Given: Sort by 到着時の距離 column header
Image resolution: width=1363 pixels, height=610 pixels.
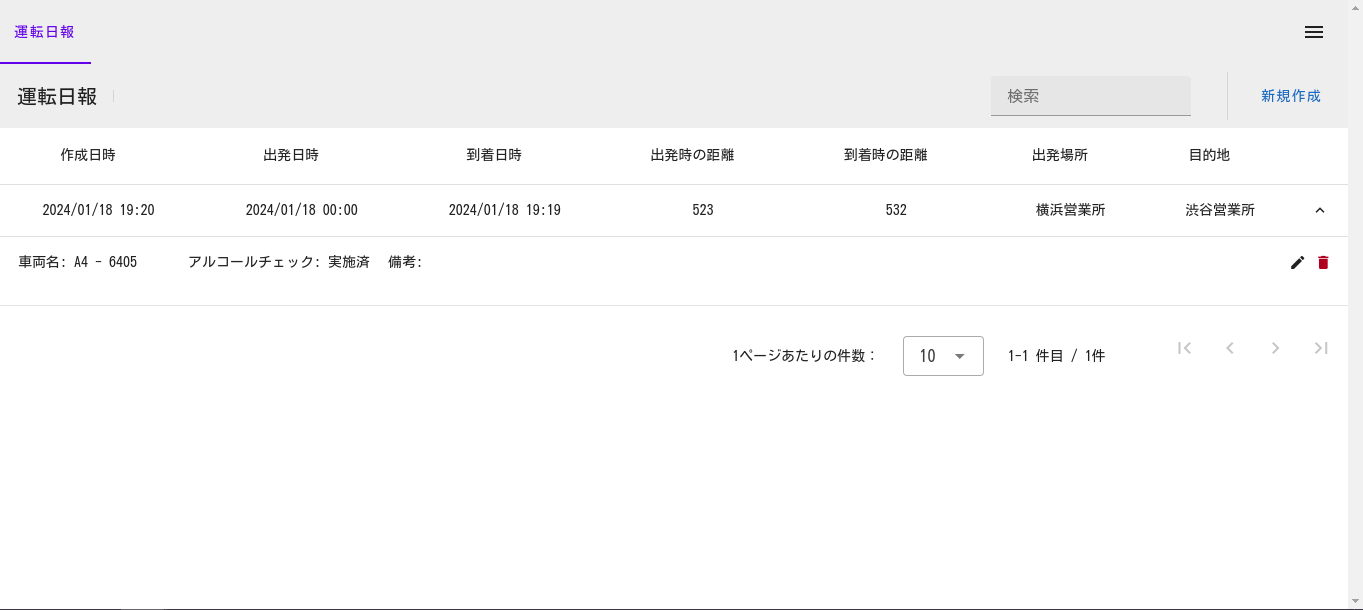Looking at the screenshot, I should pyautogui.click(x=886, y=155).
